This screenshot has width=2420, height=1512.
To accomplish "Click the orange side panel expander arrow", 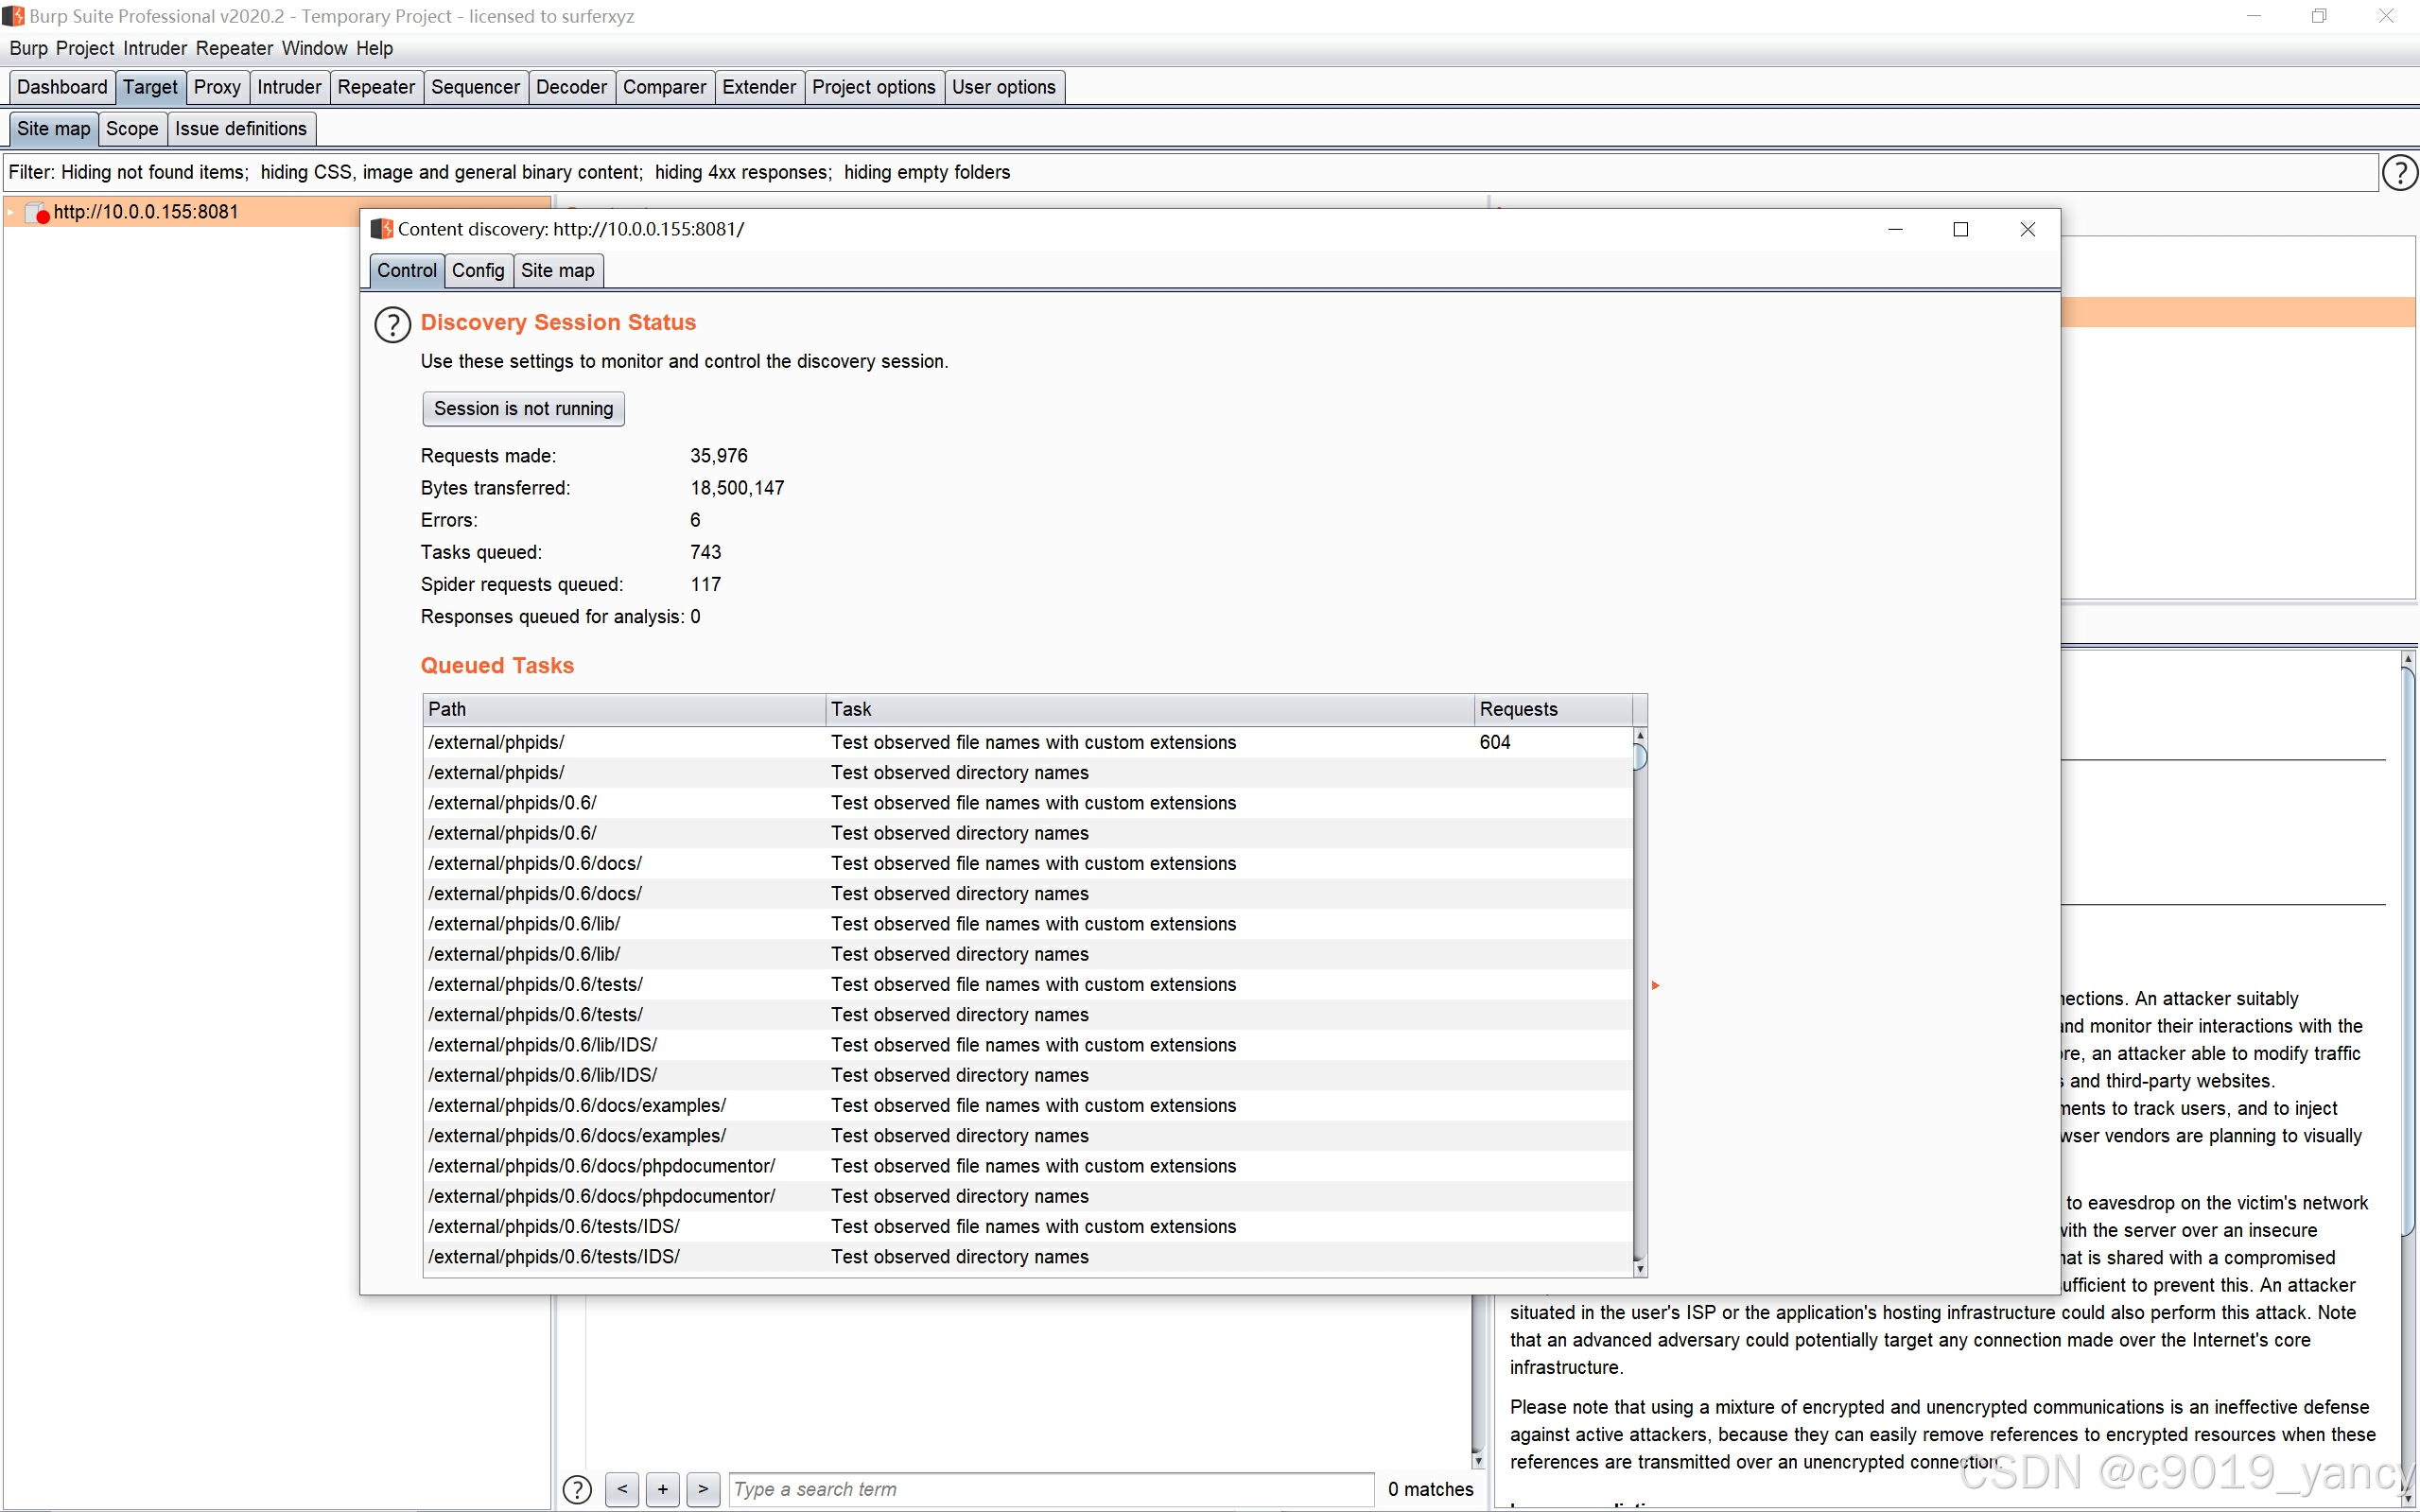I will (1656, 985).
